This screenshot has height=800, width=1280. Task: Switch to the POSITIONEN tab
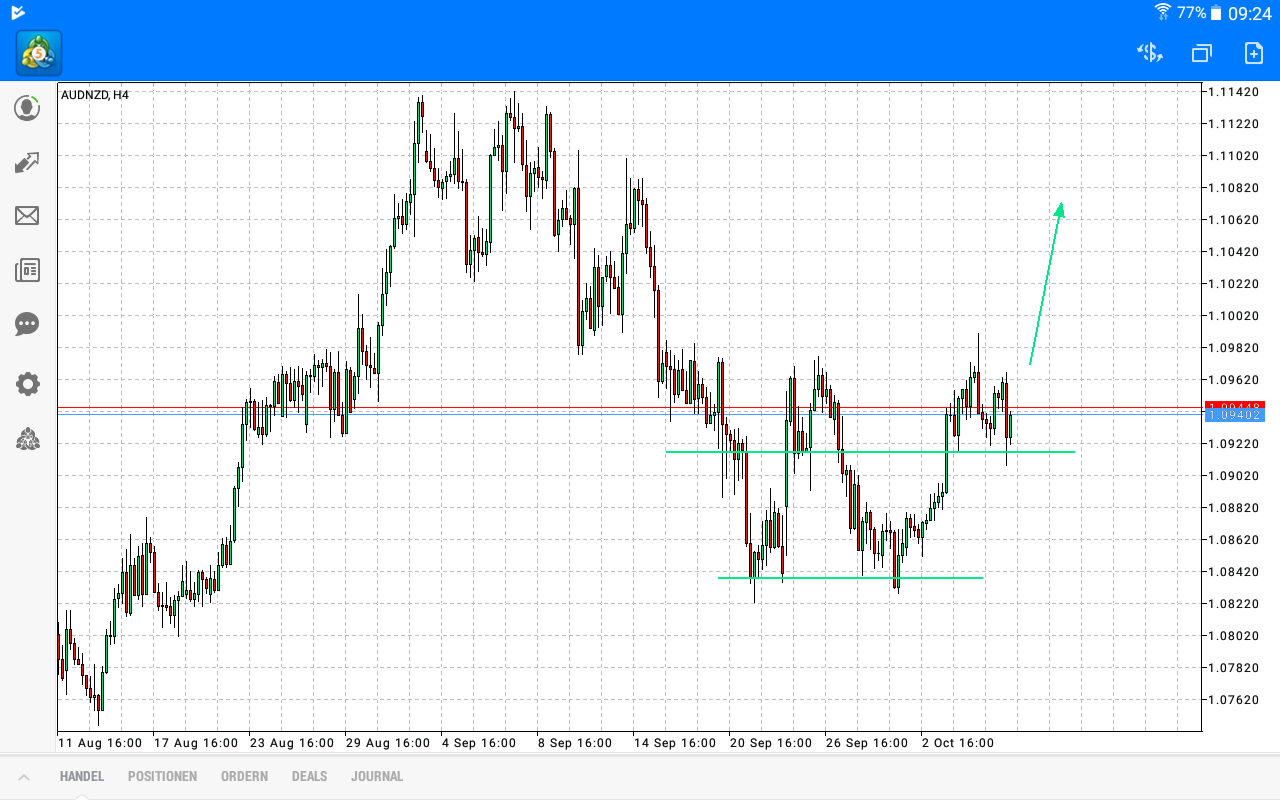[162, 776]
